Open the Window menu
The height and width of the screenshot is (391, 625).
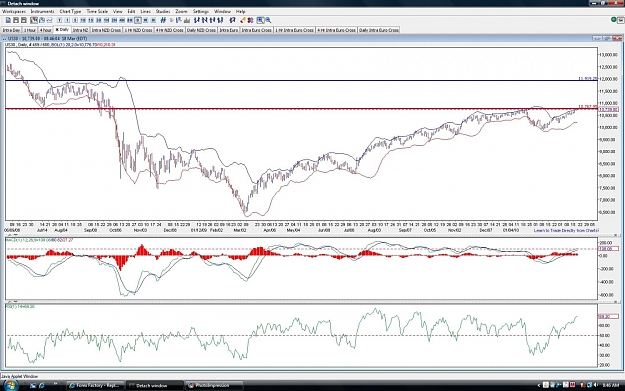[x=222, y=11]
